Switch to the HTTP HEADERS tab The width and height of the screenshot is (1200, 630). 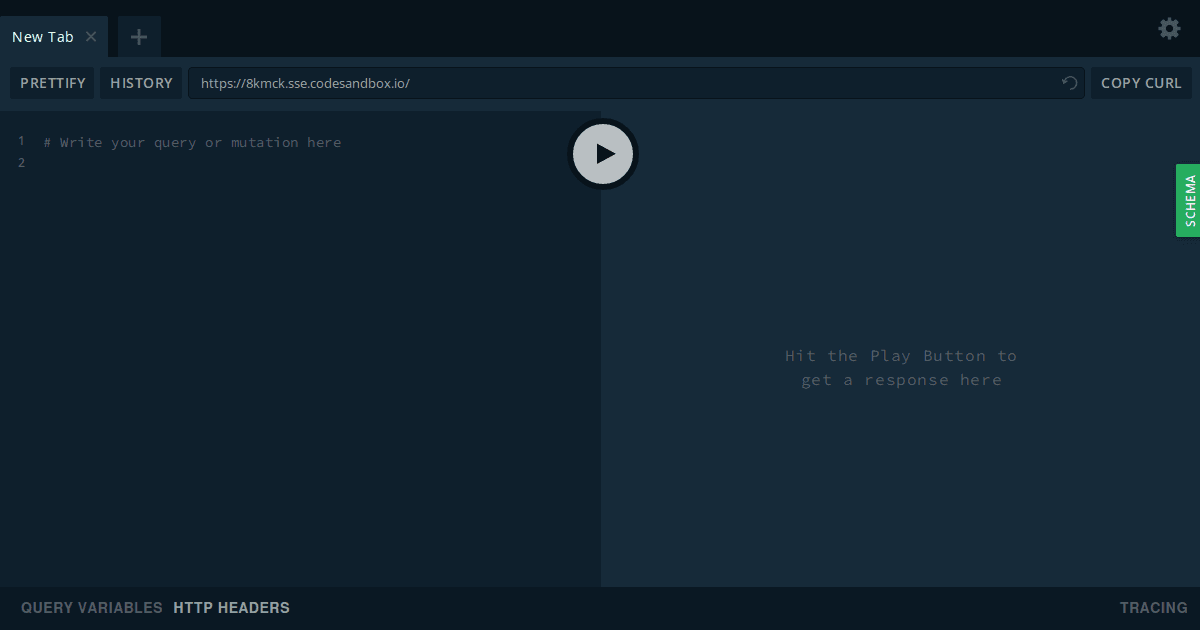click(231, 607)
